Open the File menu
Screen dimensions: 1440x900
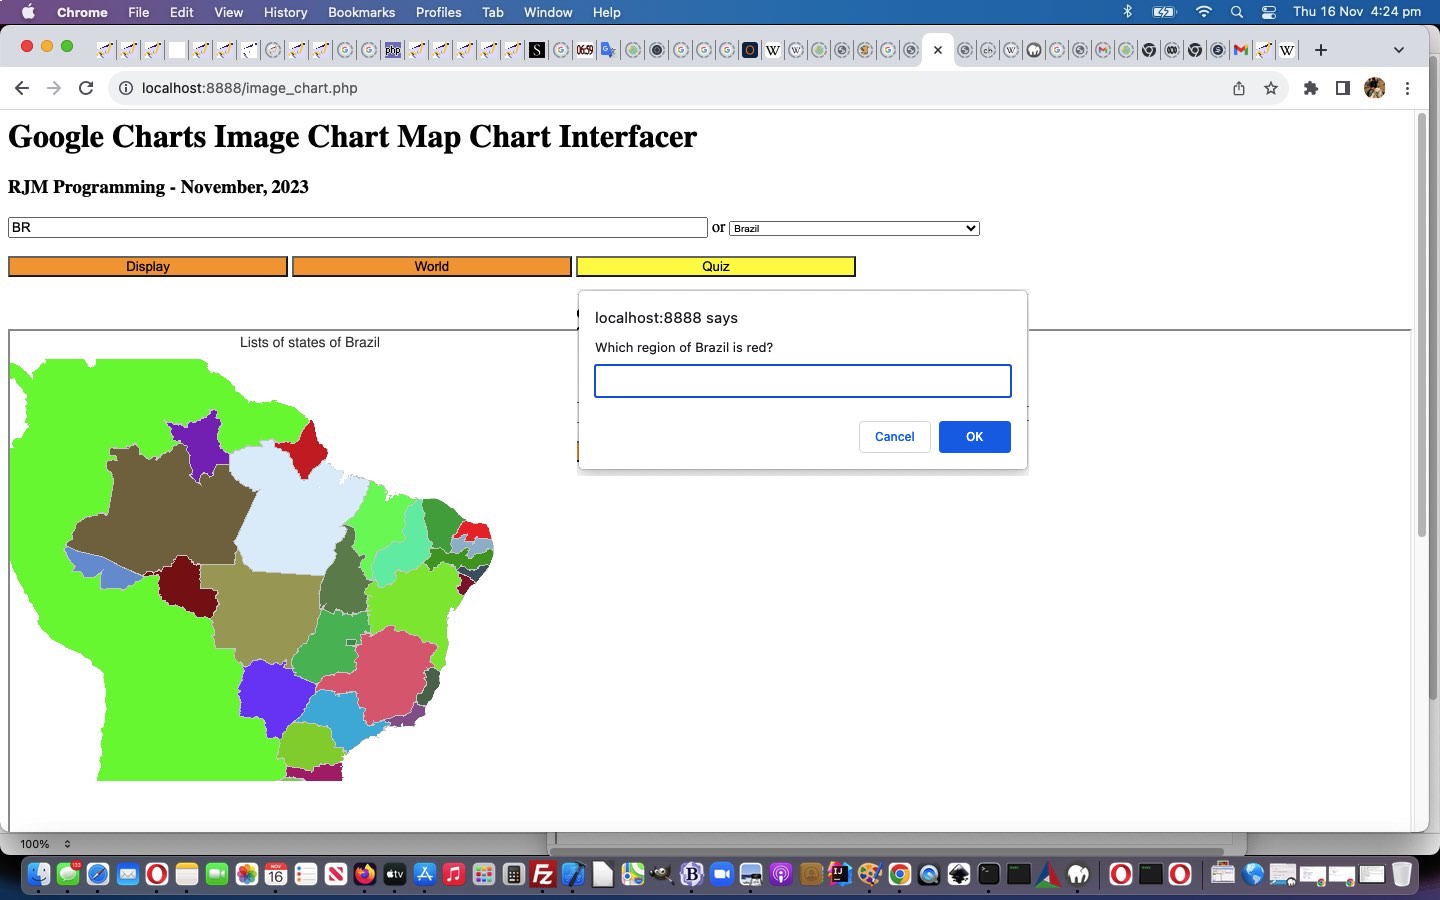(x=139, y=12)
